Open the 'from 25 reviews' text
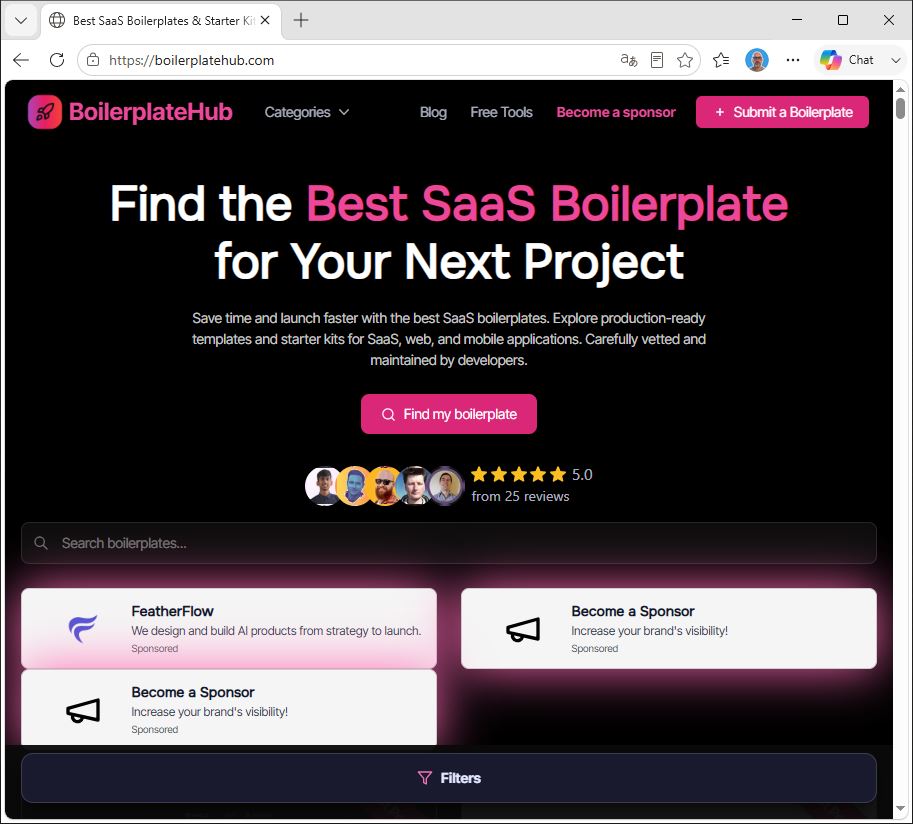Screen dimensions: 913x824 (520, 496)
